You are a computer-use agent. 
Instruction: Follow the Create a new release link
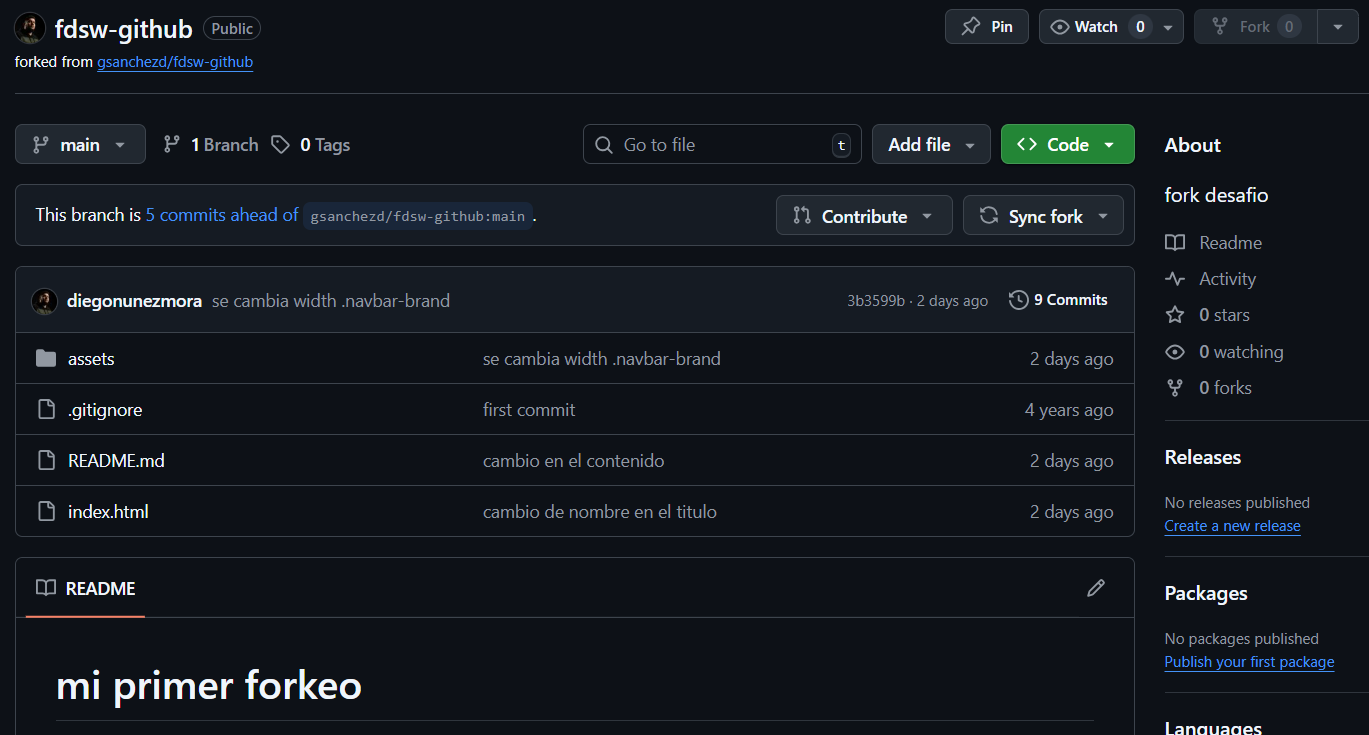click(x=1232, y=526)
